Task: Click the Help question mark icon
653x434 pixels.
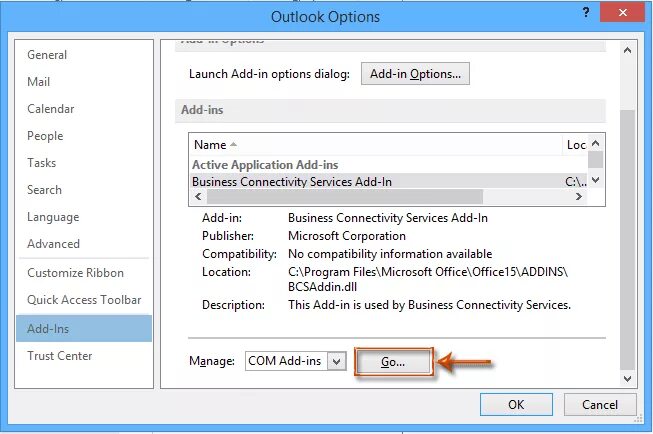Action: (x=586, y=12)
